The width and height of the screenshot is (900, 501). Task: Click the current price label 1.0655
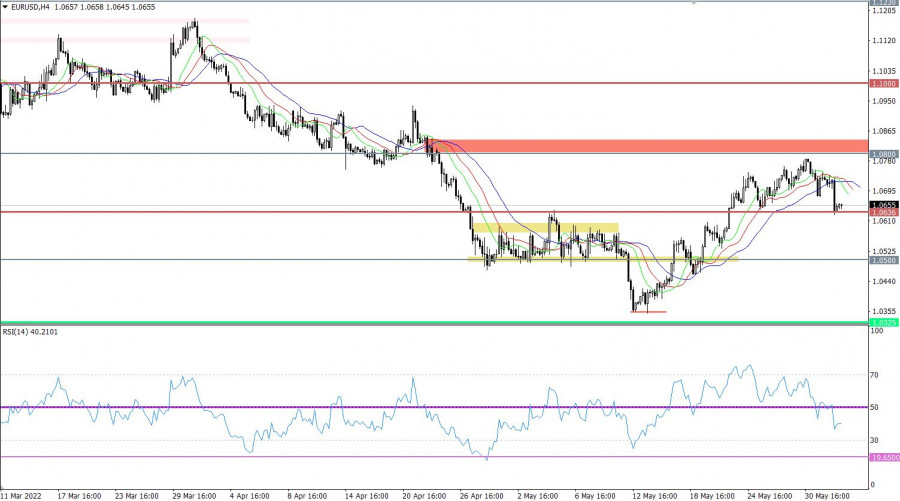coord(884,205)
